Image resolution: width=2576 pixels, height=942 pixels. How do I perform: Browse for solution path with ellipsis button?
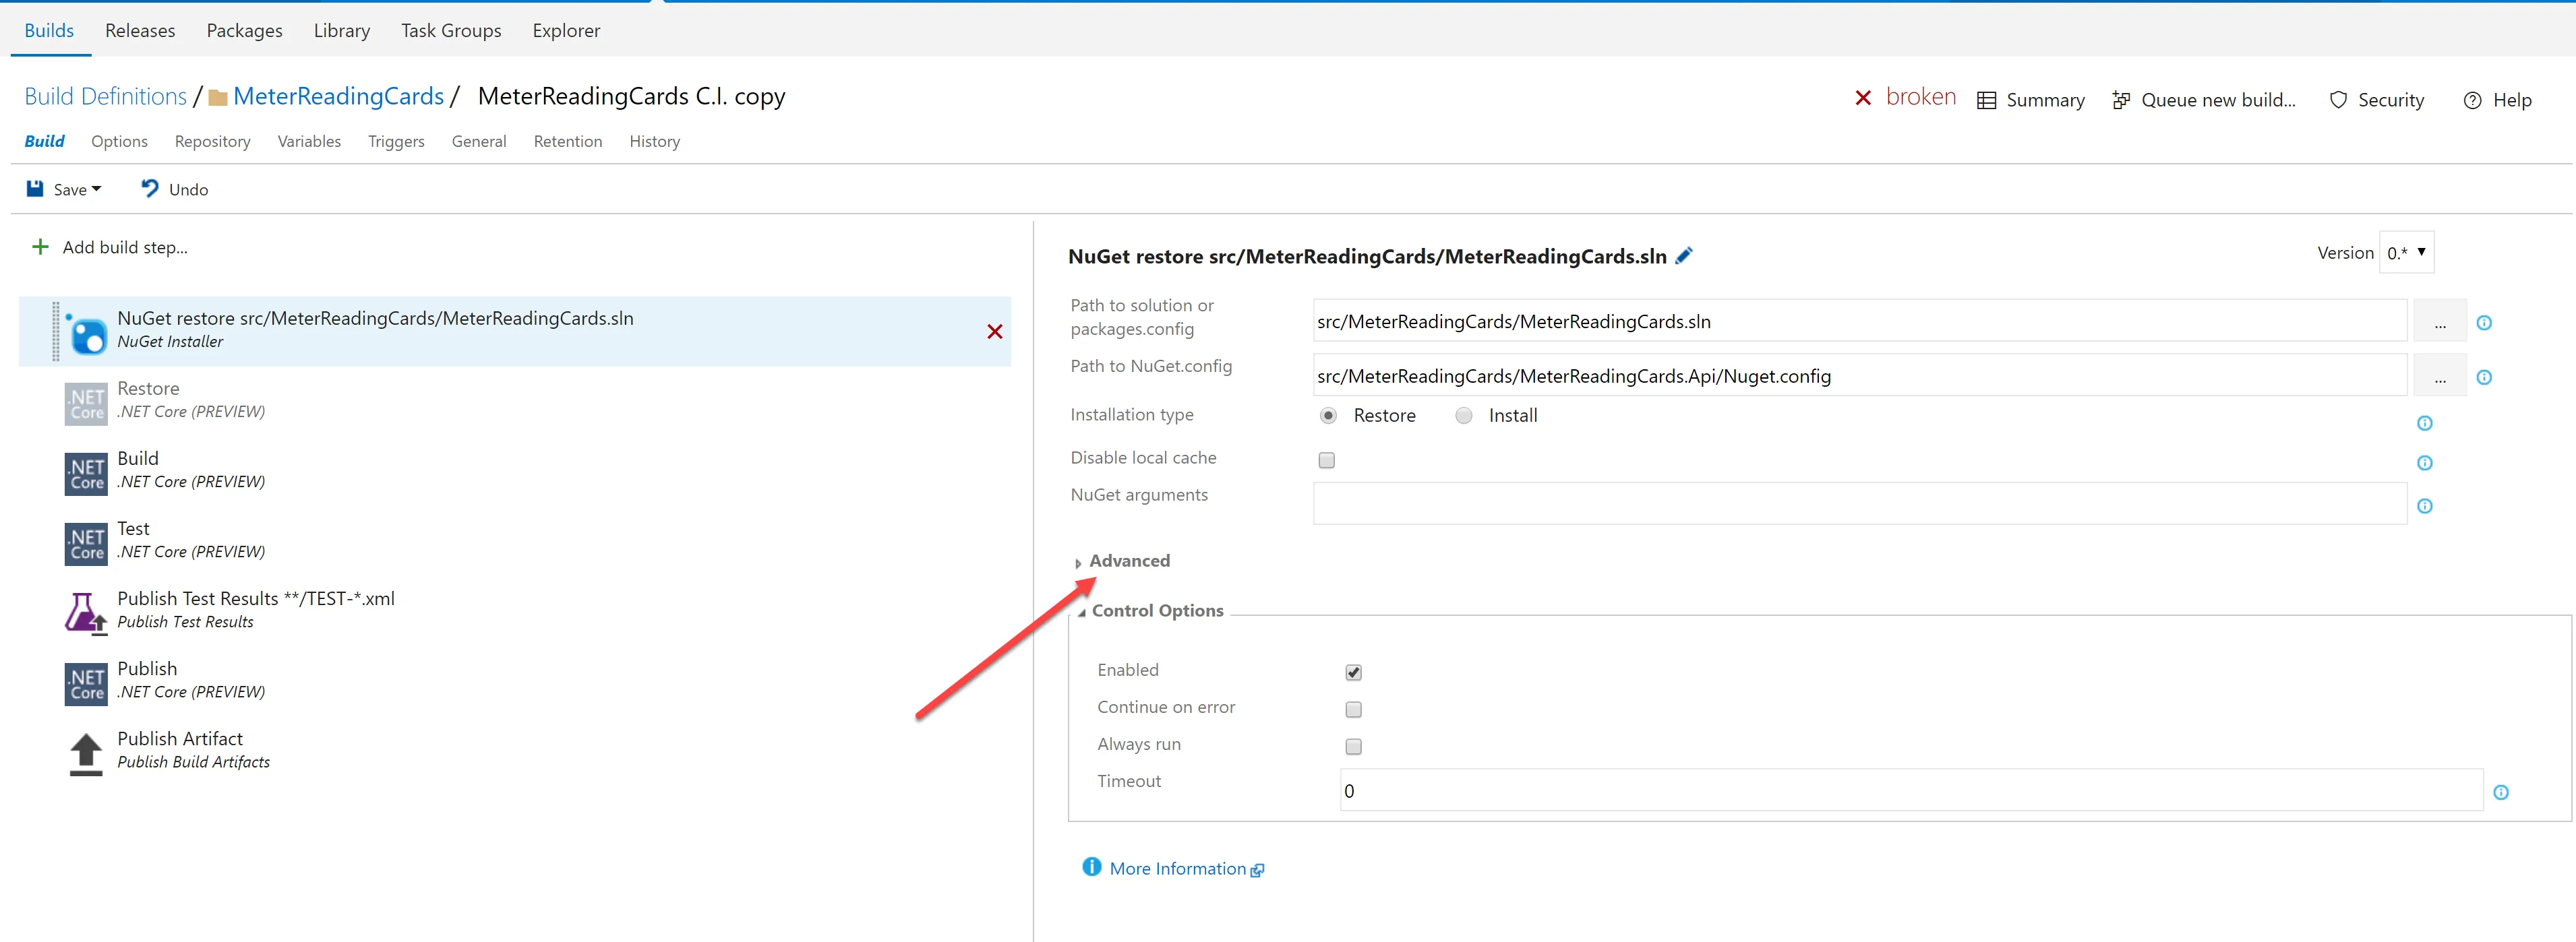tap(2440, 322)
